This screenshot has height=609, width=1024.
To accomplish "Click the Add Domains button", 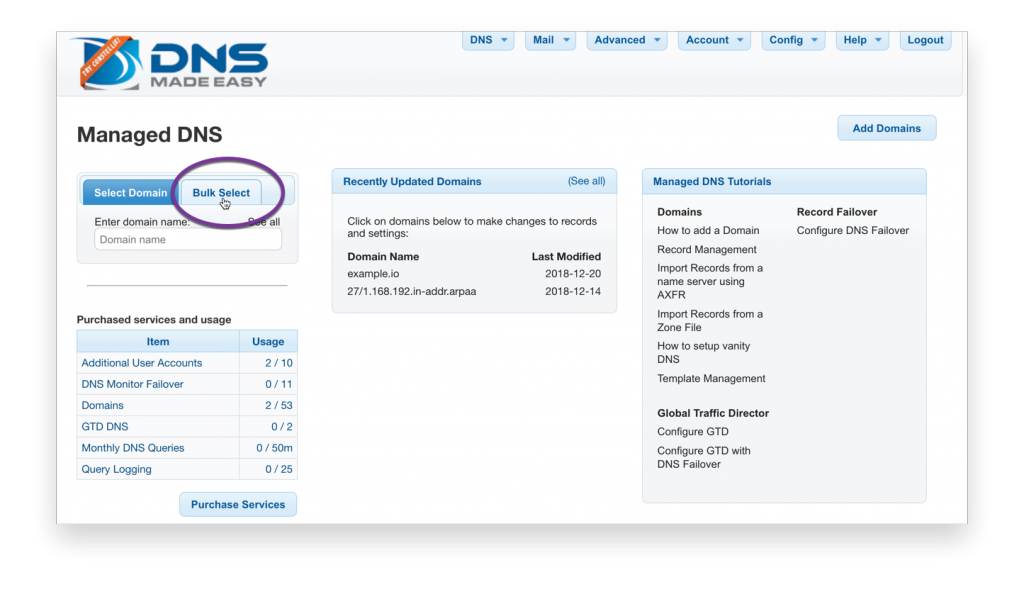I will pos(886,128).
